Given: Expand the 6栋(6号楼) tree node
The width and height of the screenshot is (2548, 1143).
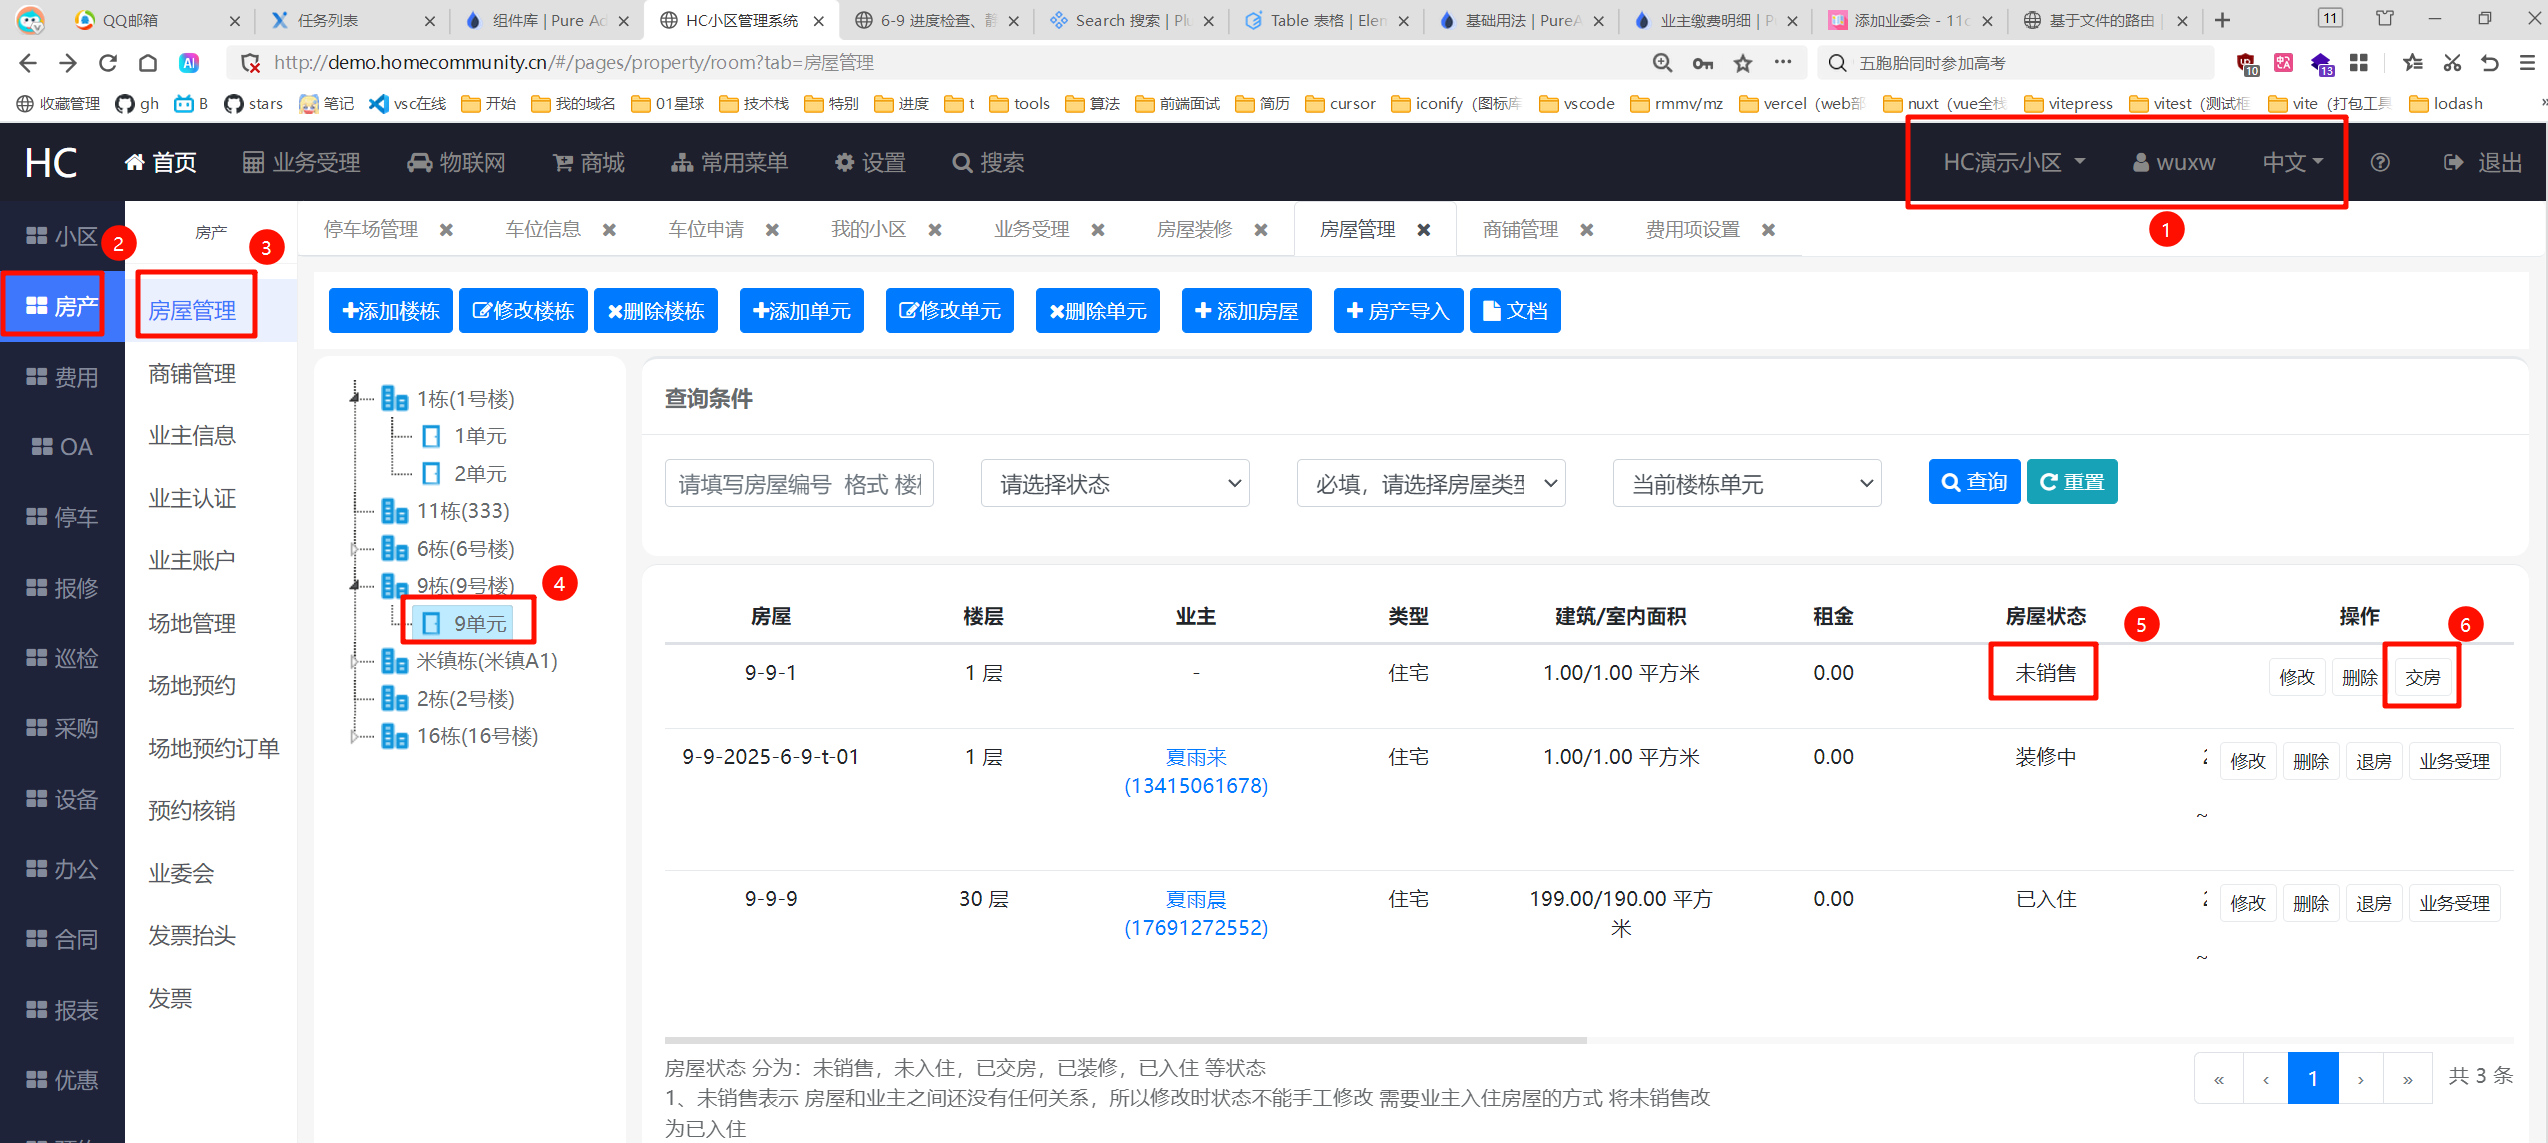Looking at the screenshot, I should pyautogui.click(x=354, y=549).
